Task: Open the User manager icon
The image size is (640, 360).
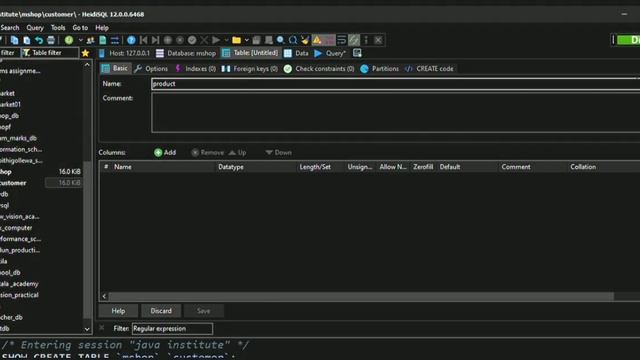Action: coord(91,40)
